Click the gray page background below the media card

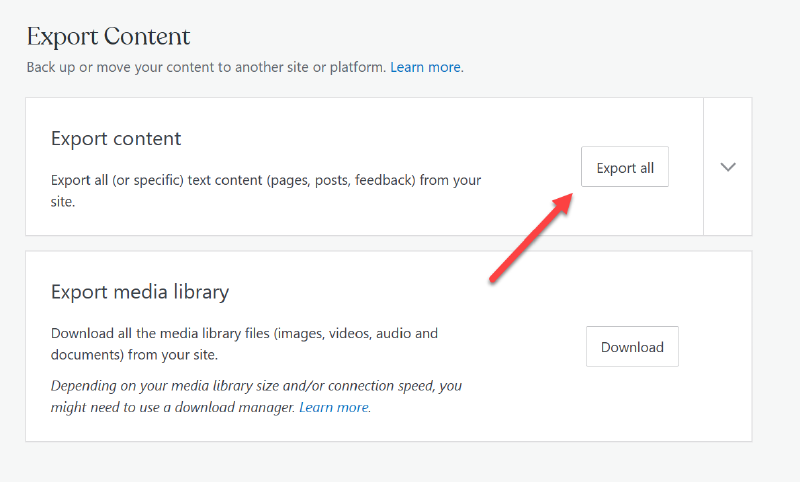(x=400, y=462)
